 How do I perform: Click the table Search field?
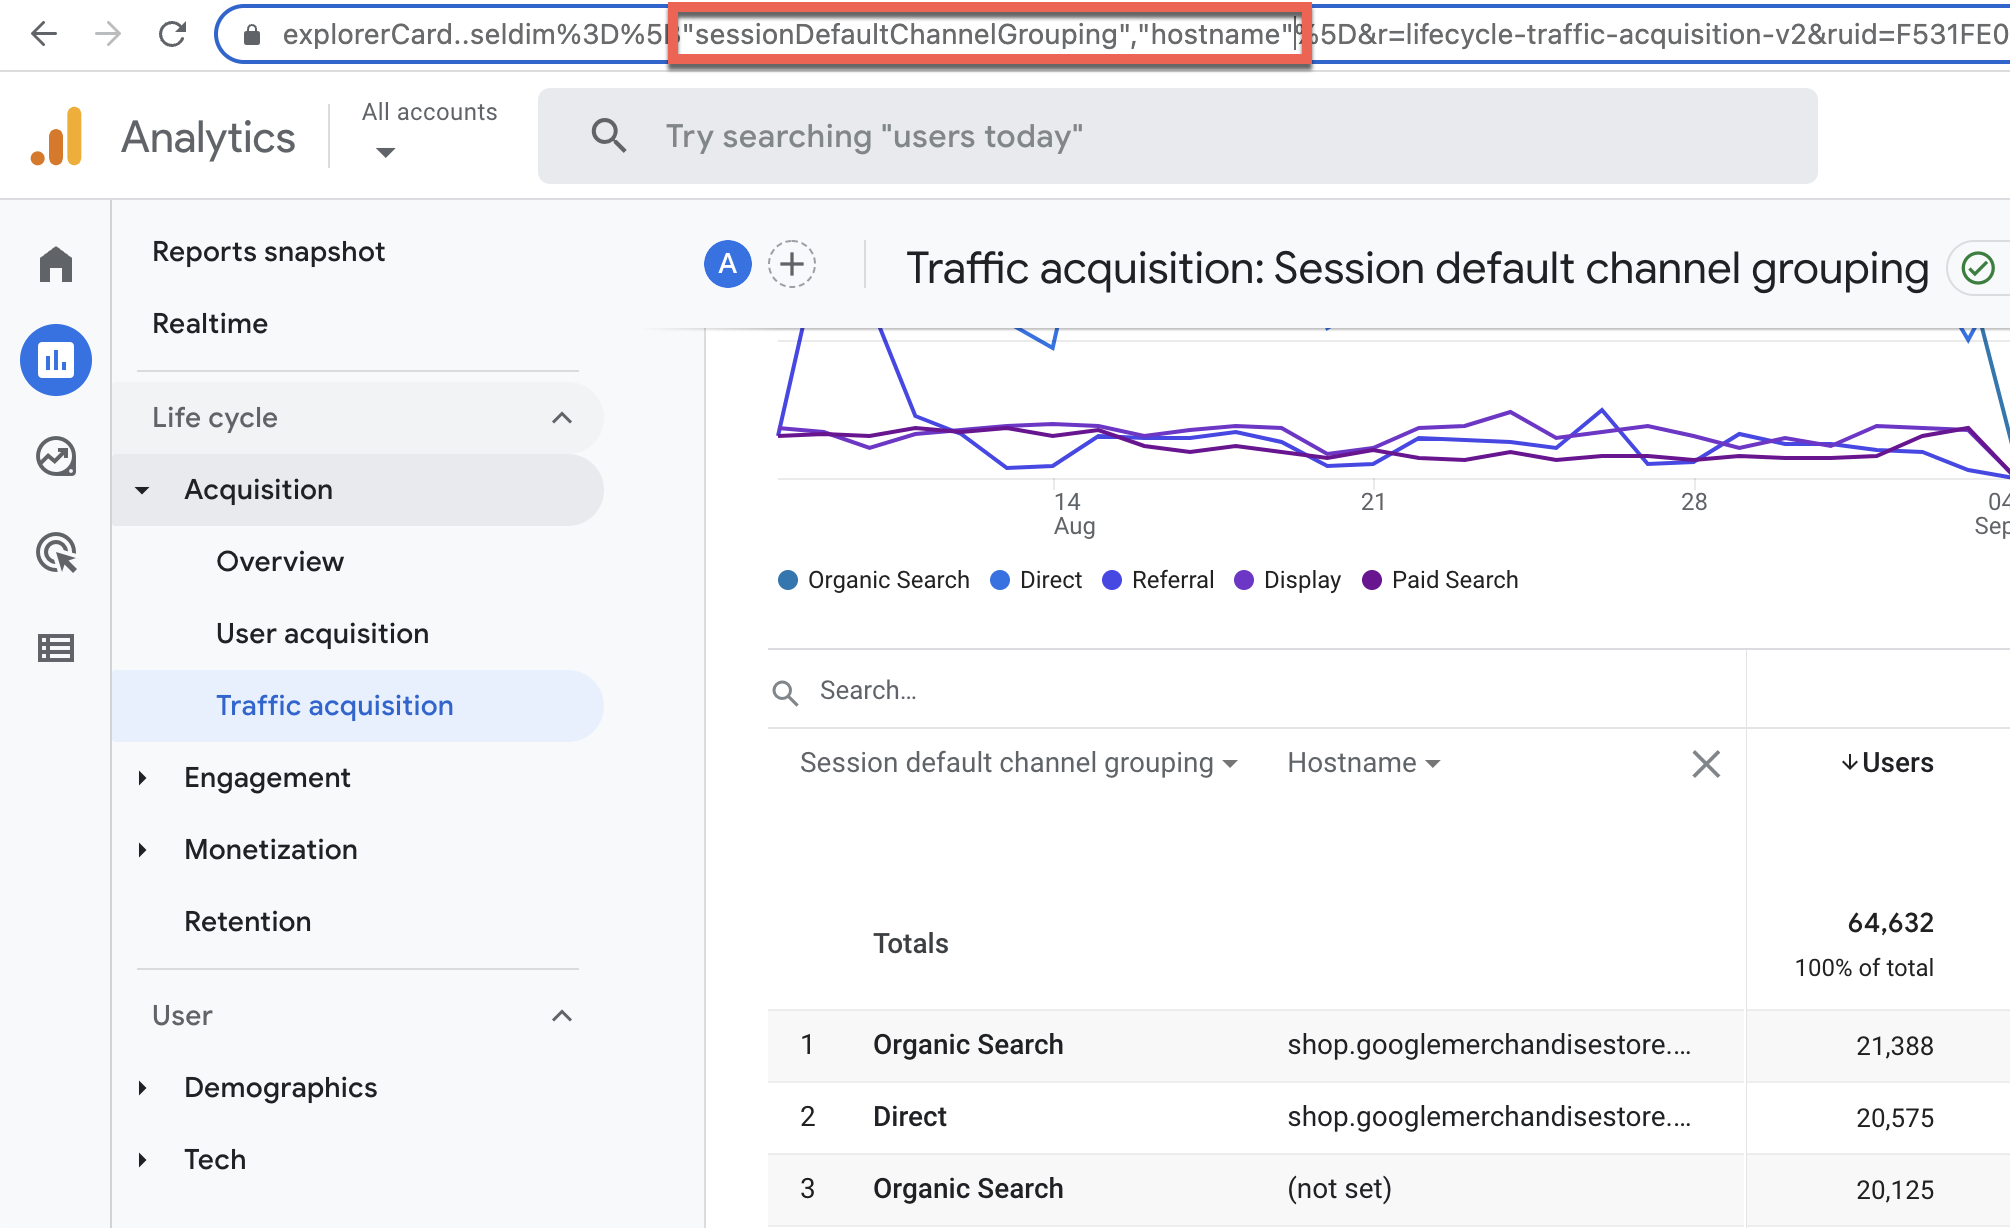point(1256,690)
